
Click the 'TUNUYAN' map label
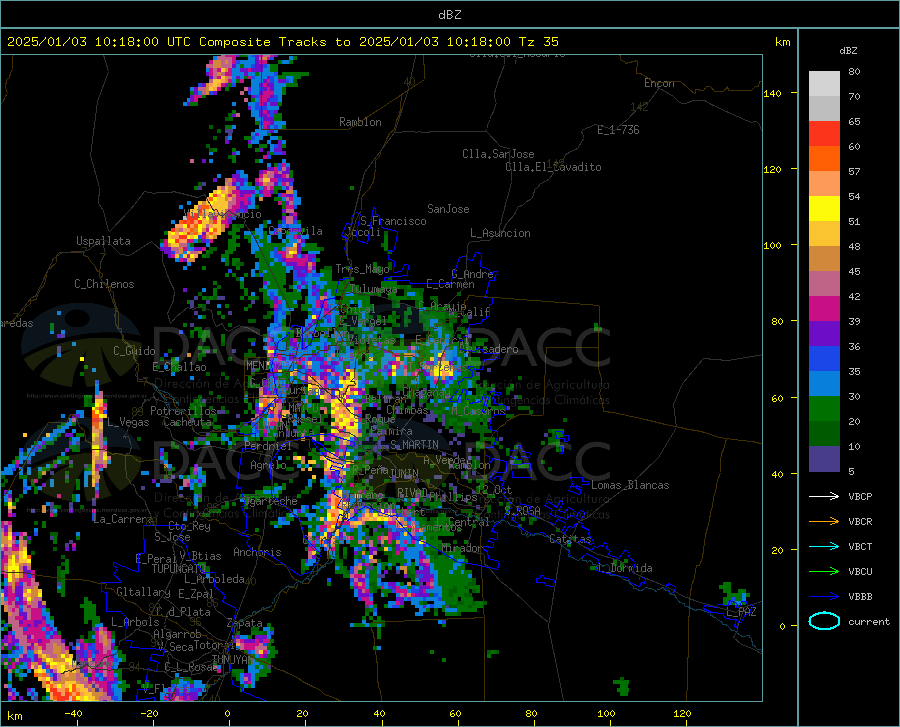pos(232,659)
